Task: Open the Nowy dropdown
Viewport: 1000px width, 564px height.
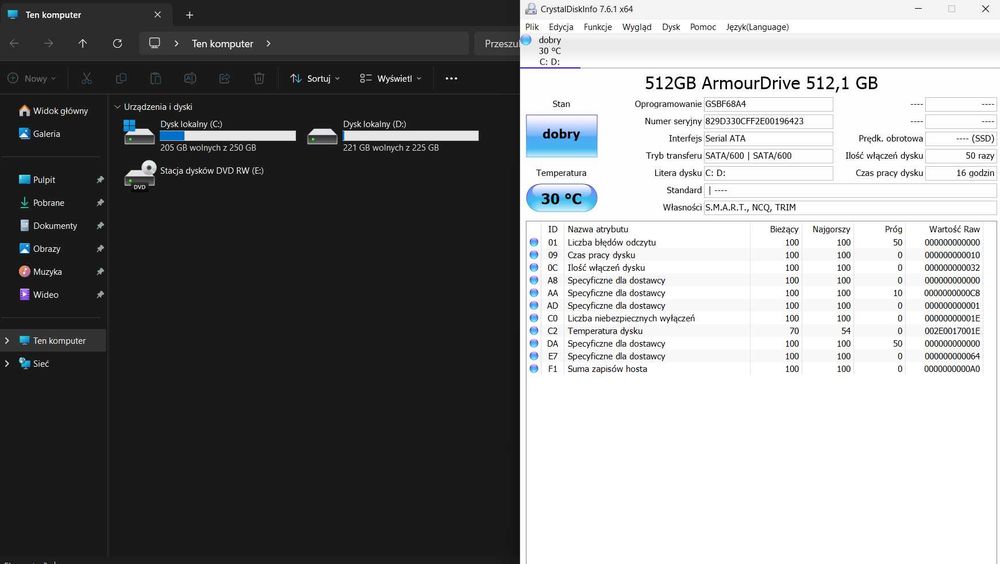Action: (x=32, y=78)
